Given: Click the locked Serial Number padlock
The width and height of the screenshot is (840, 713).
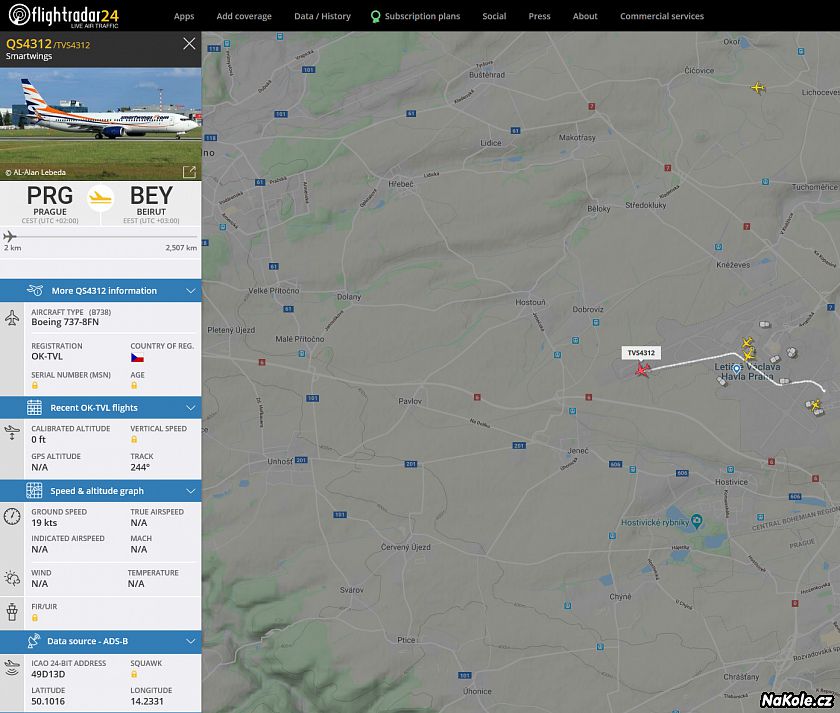Looking at the screenshot, I should coord(35,385).
